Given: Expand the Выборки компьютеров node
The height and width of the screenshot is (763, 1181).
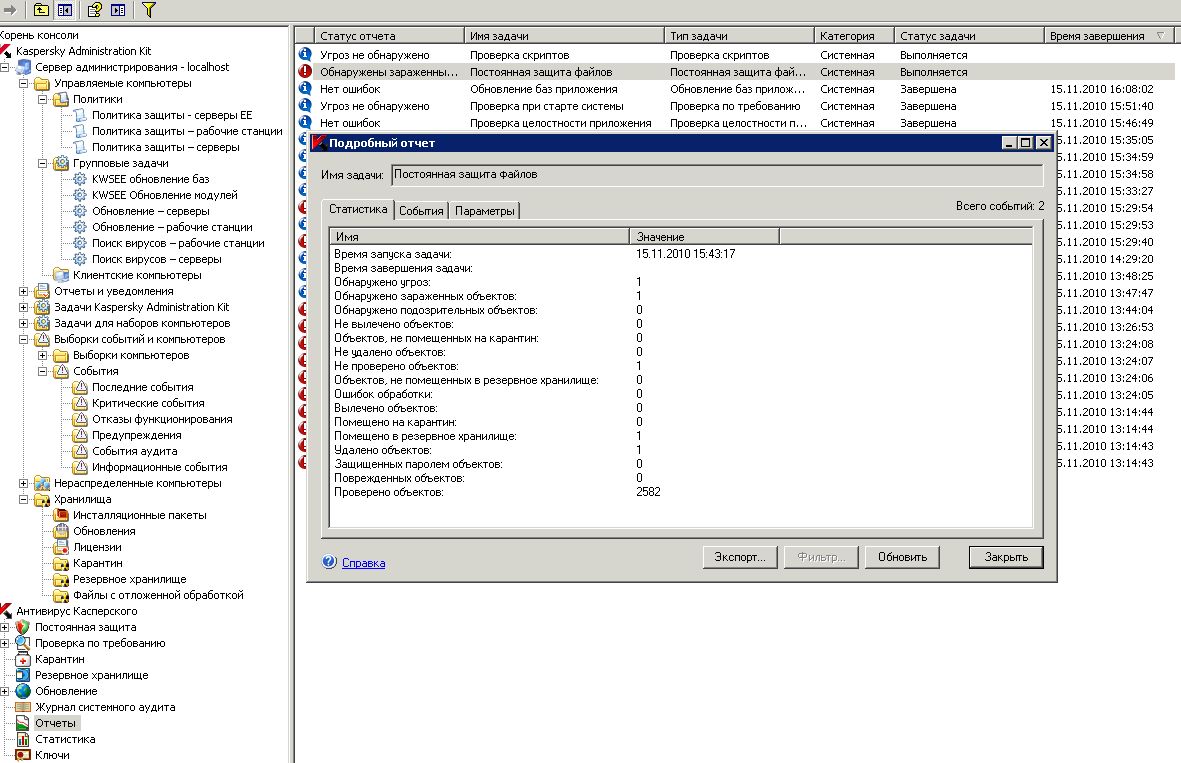Looking at the screenshot, I should pyautogui.click(x=42, y=356).
